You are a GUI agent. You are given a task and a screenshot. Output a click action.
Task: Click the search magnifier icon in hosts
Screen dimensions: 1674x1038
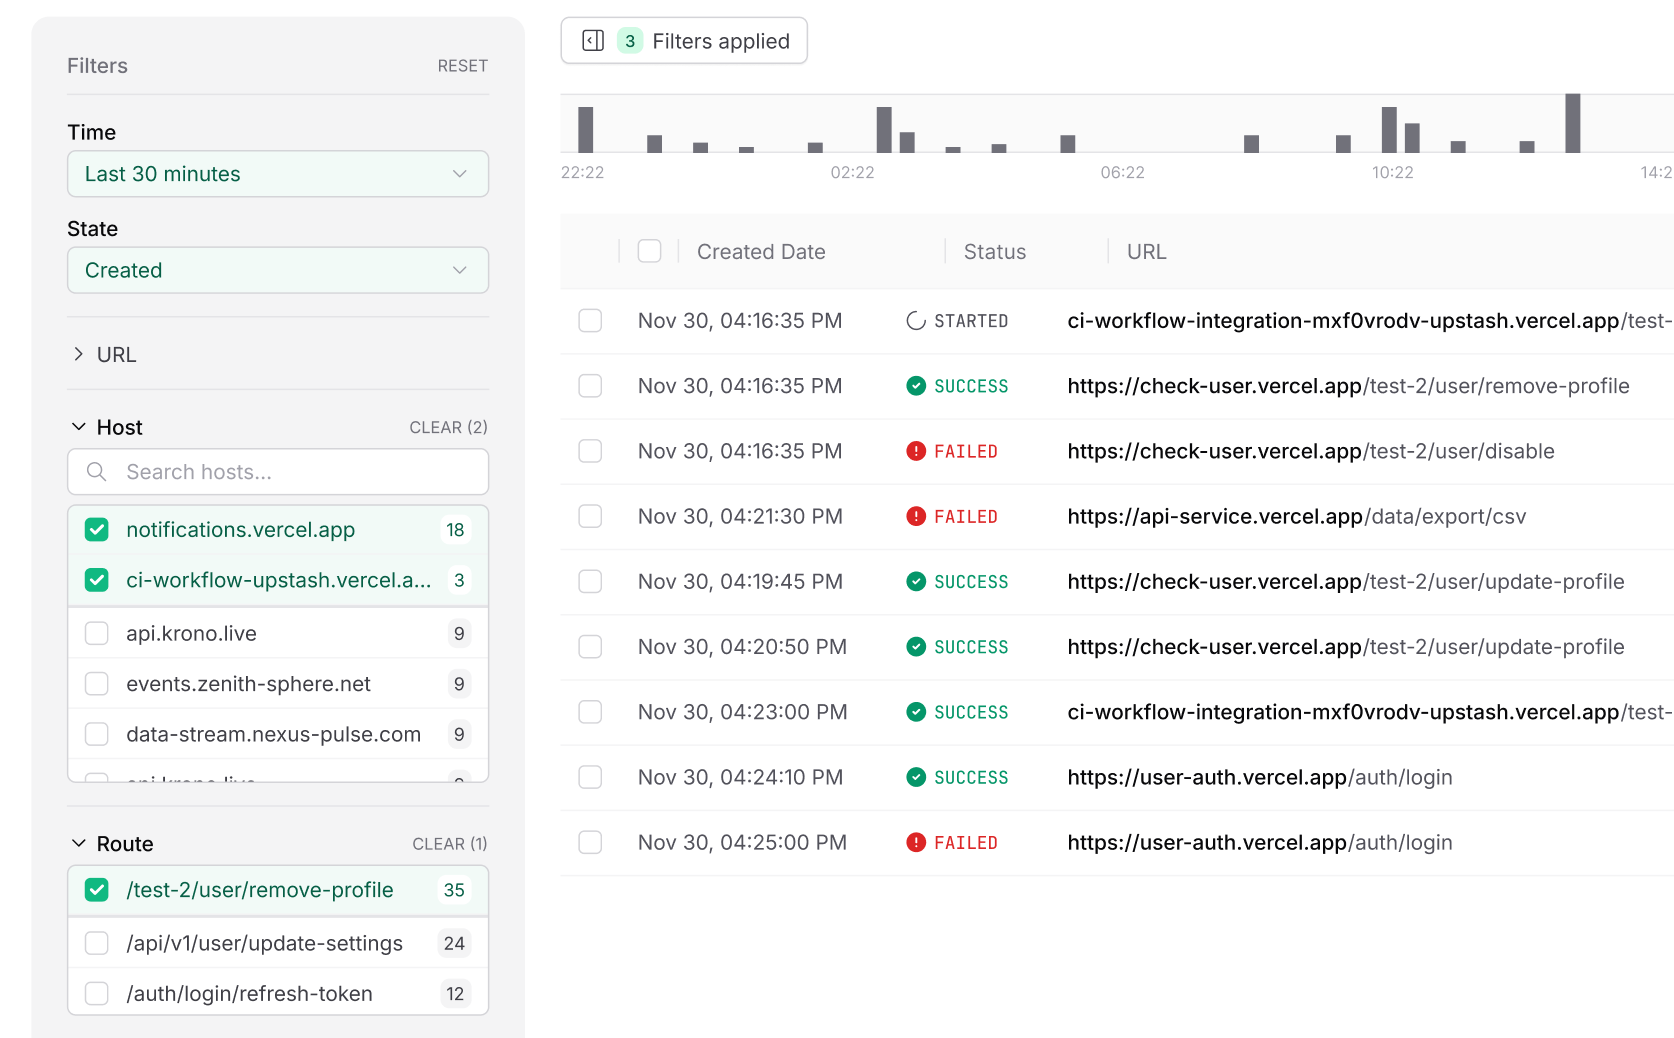click(x=97, y=472)
